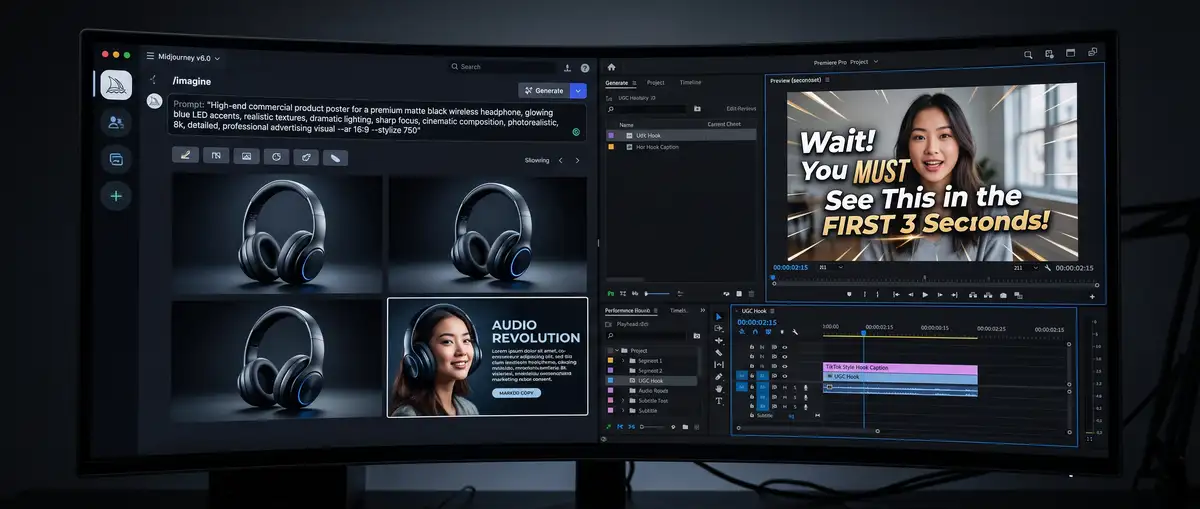Open the chat messages icon in Midjourney sidebar

pos(116,159)
